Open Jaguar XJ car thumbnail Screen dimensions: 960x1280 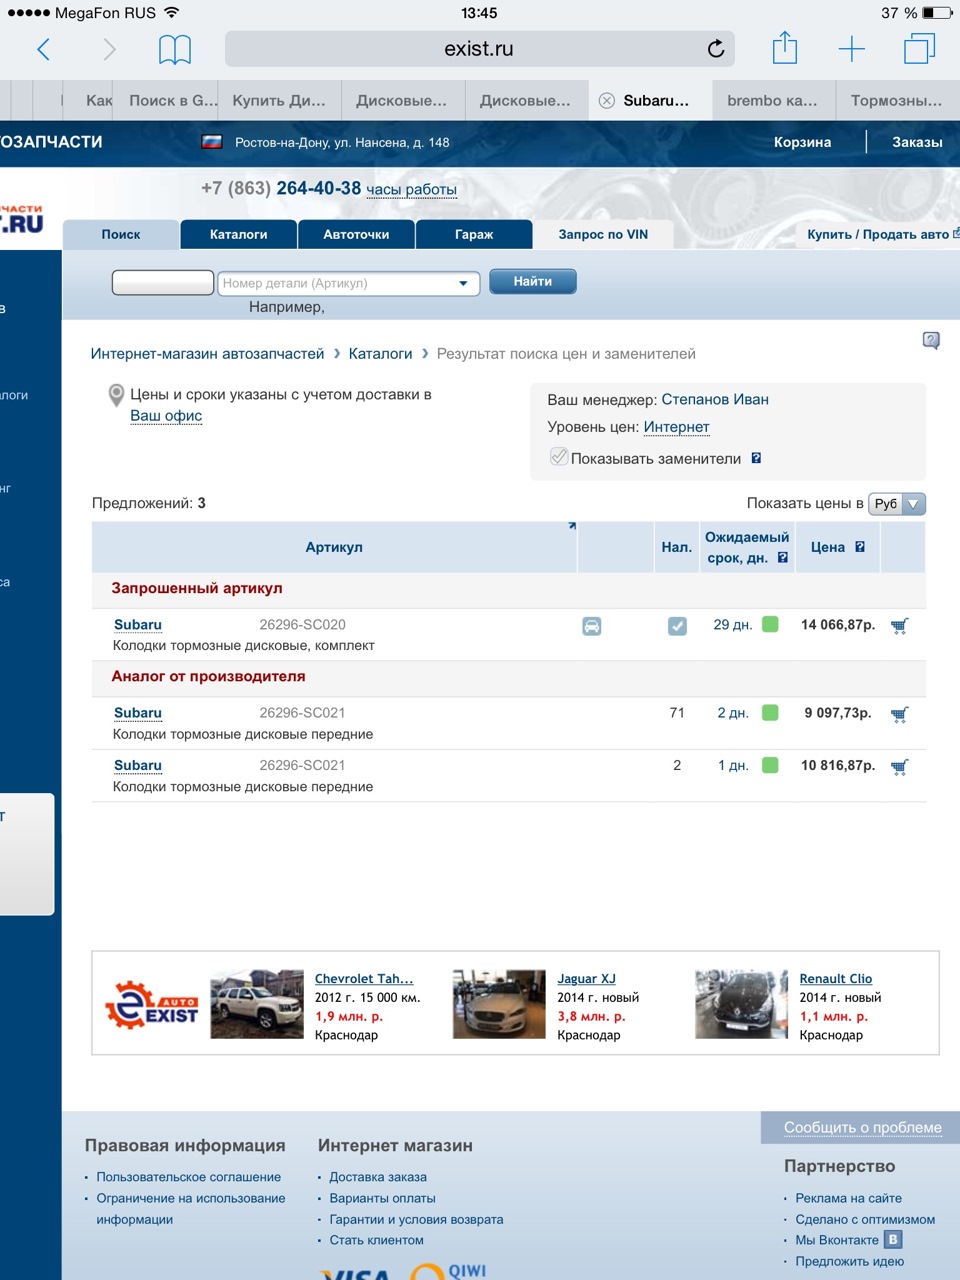point(499,1003)
